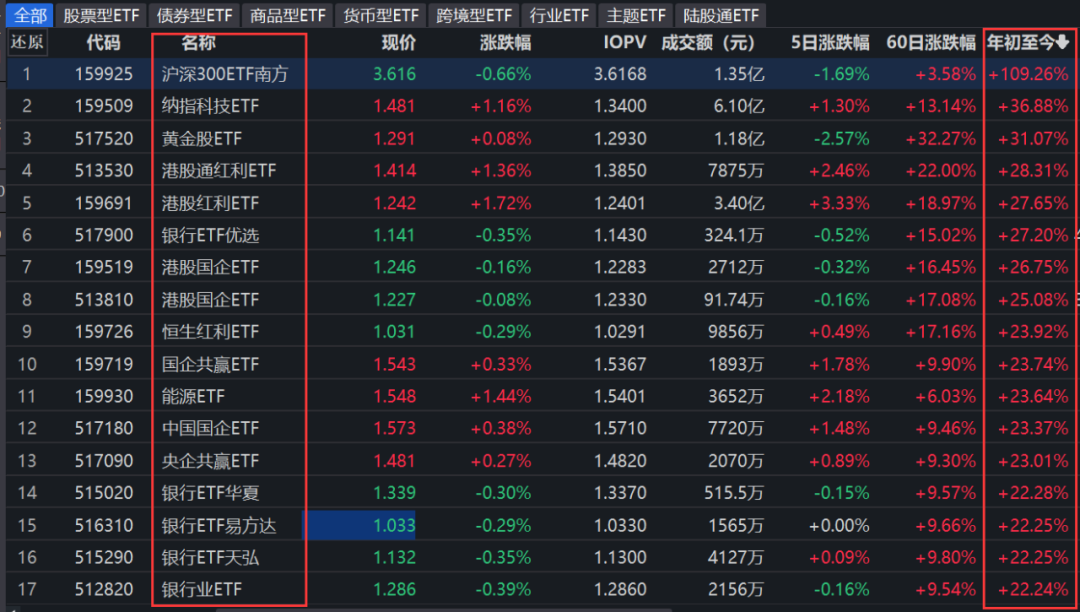
Task: Switch to the 行业ETF tab
Action: (x=560, y=15)
